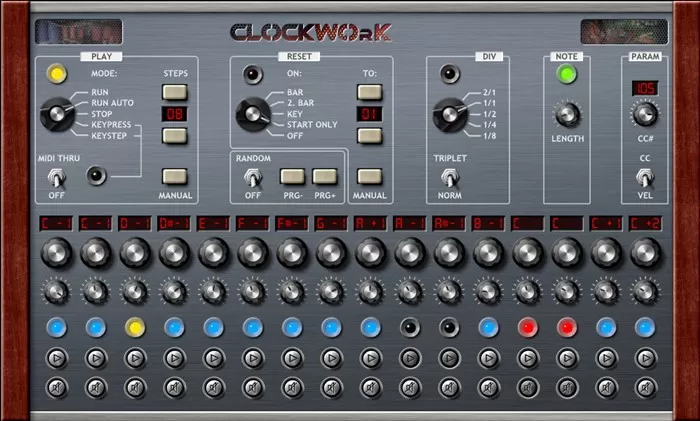The width and height of the screenshot is (700, 421).
Task: Toggle the RESET section LED
Action: coord(253,75)
